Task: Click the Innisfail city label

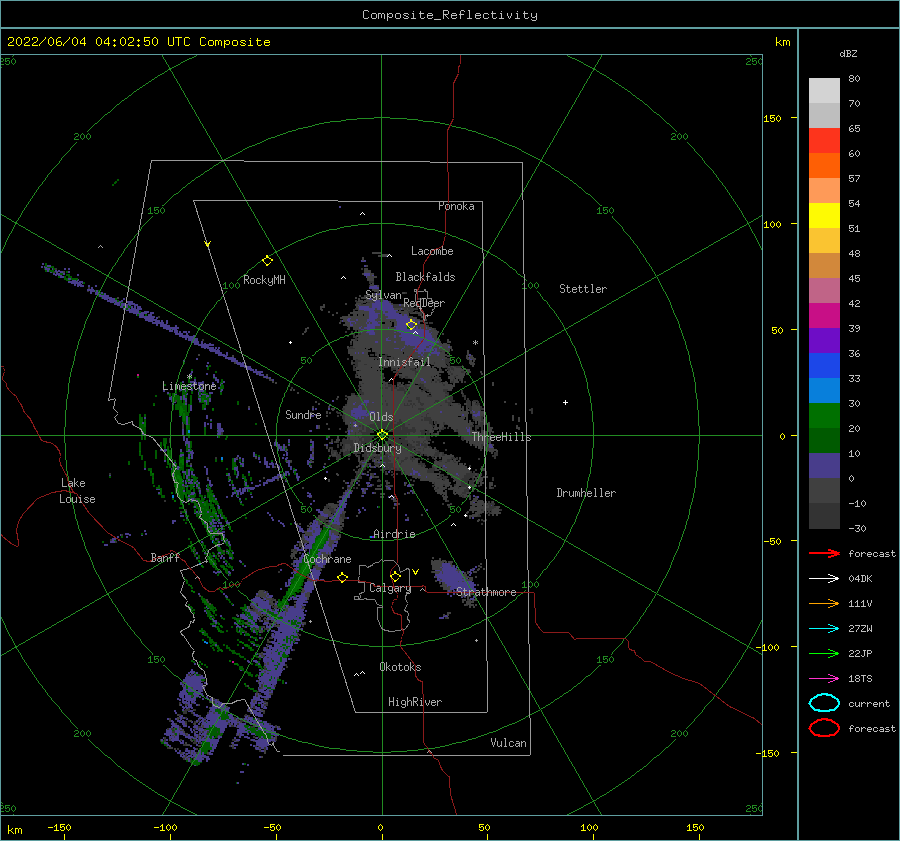Action: pos(404,362)
